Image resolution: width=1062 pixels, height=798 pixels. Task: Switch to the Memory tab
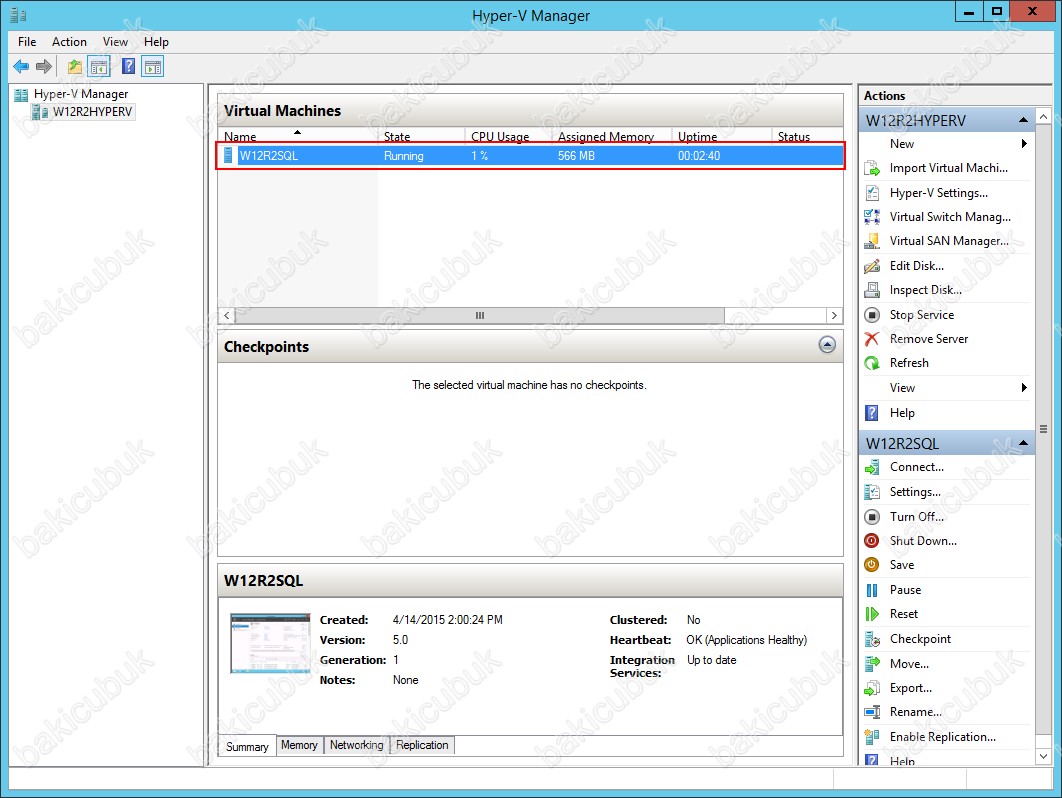(x=299, y=745)
